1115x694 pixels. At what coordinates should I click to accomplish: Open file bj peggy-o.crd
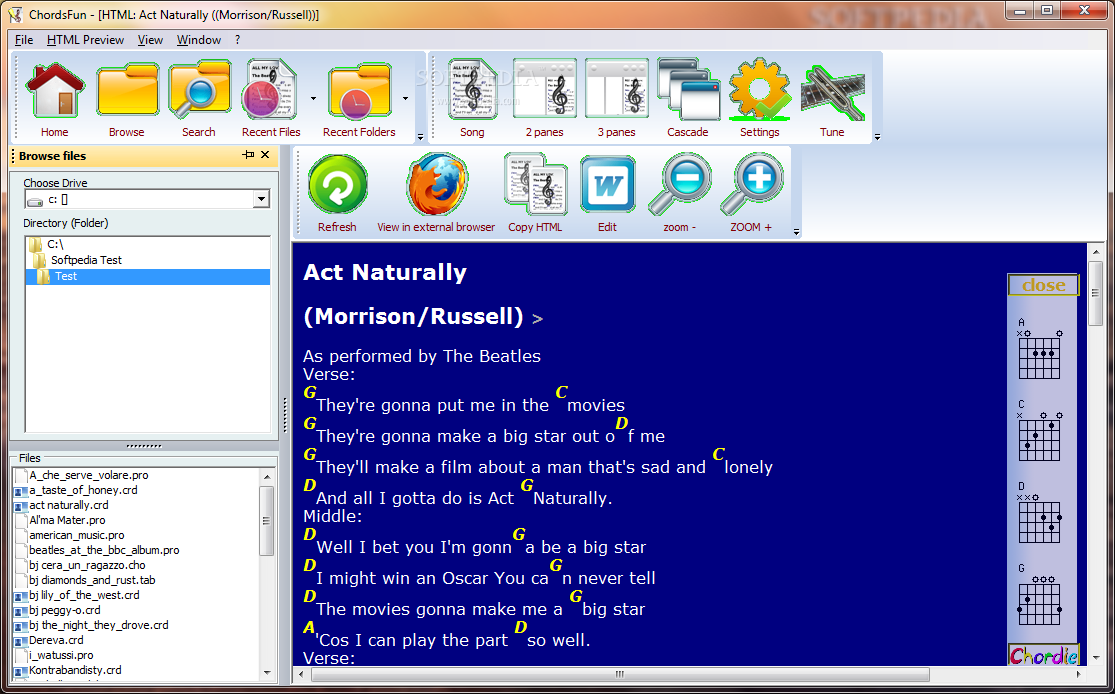65,609
